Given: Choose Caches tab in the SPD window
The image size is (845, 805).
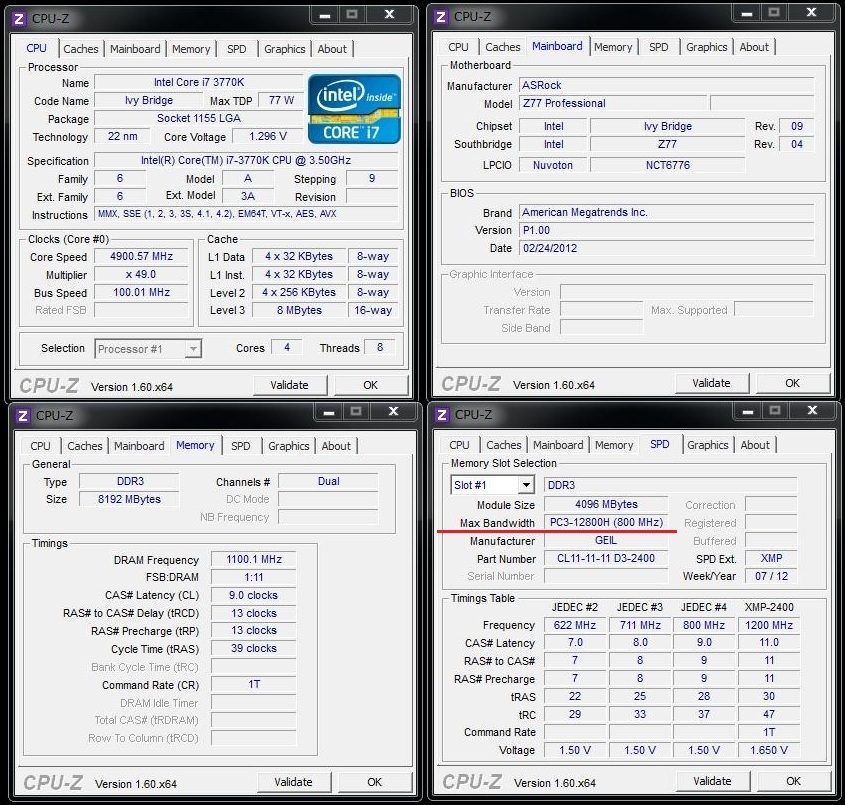Looking at the screenshot, I should (x=504, y=445).
